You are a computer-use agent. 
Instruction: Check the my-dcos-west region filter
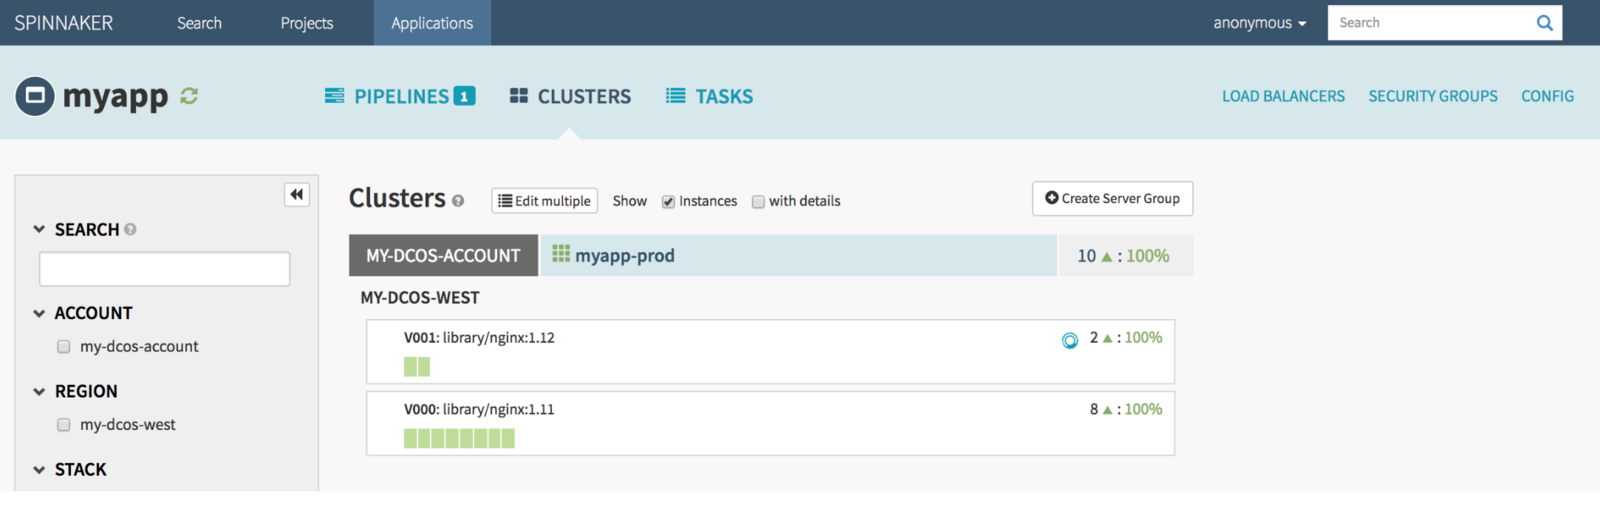(x=64, y=424)
